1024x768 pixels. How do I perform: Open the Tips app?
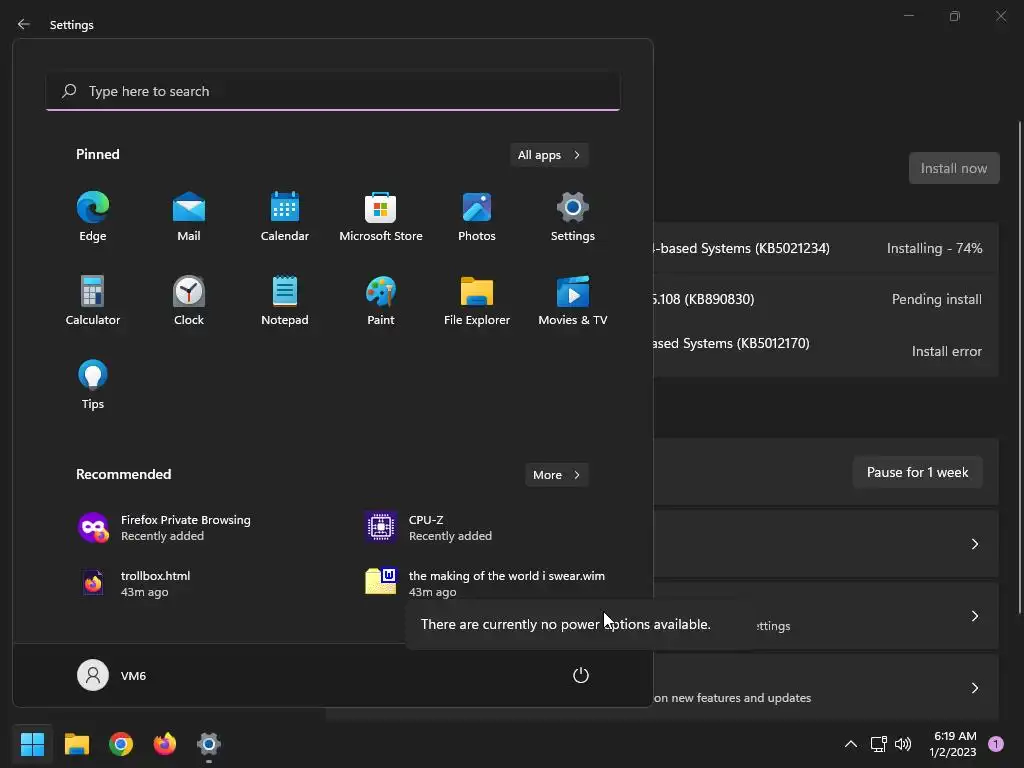[x=93, y=385]
